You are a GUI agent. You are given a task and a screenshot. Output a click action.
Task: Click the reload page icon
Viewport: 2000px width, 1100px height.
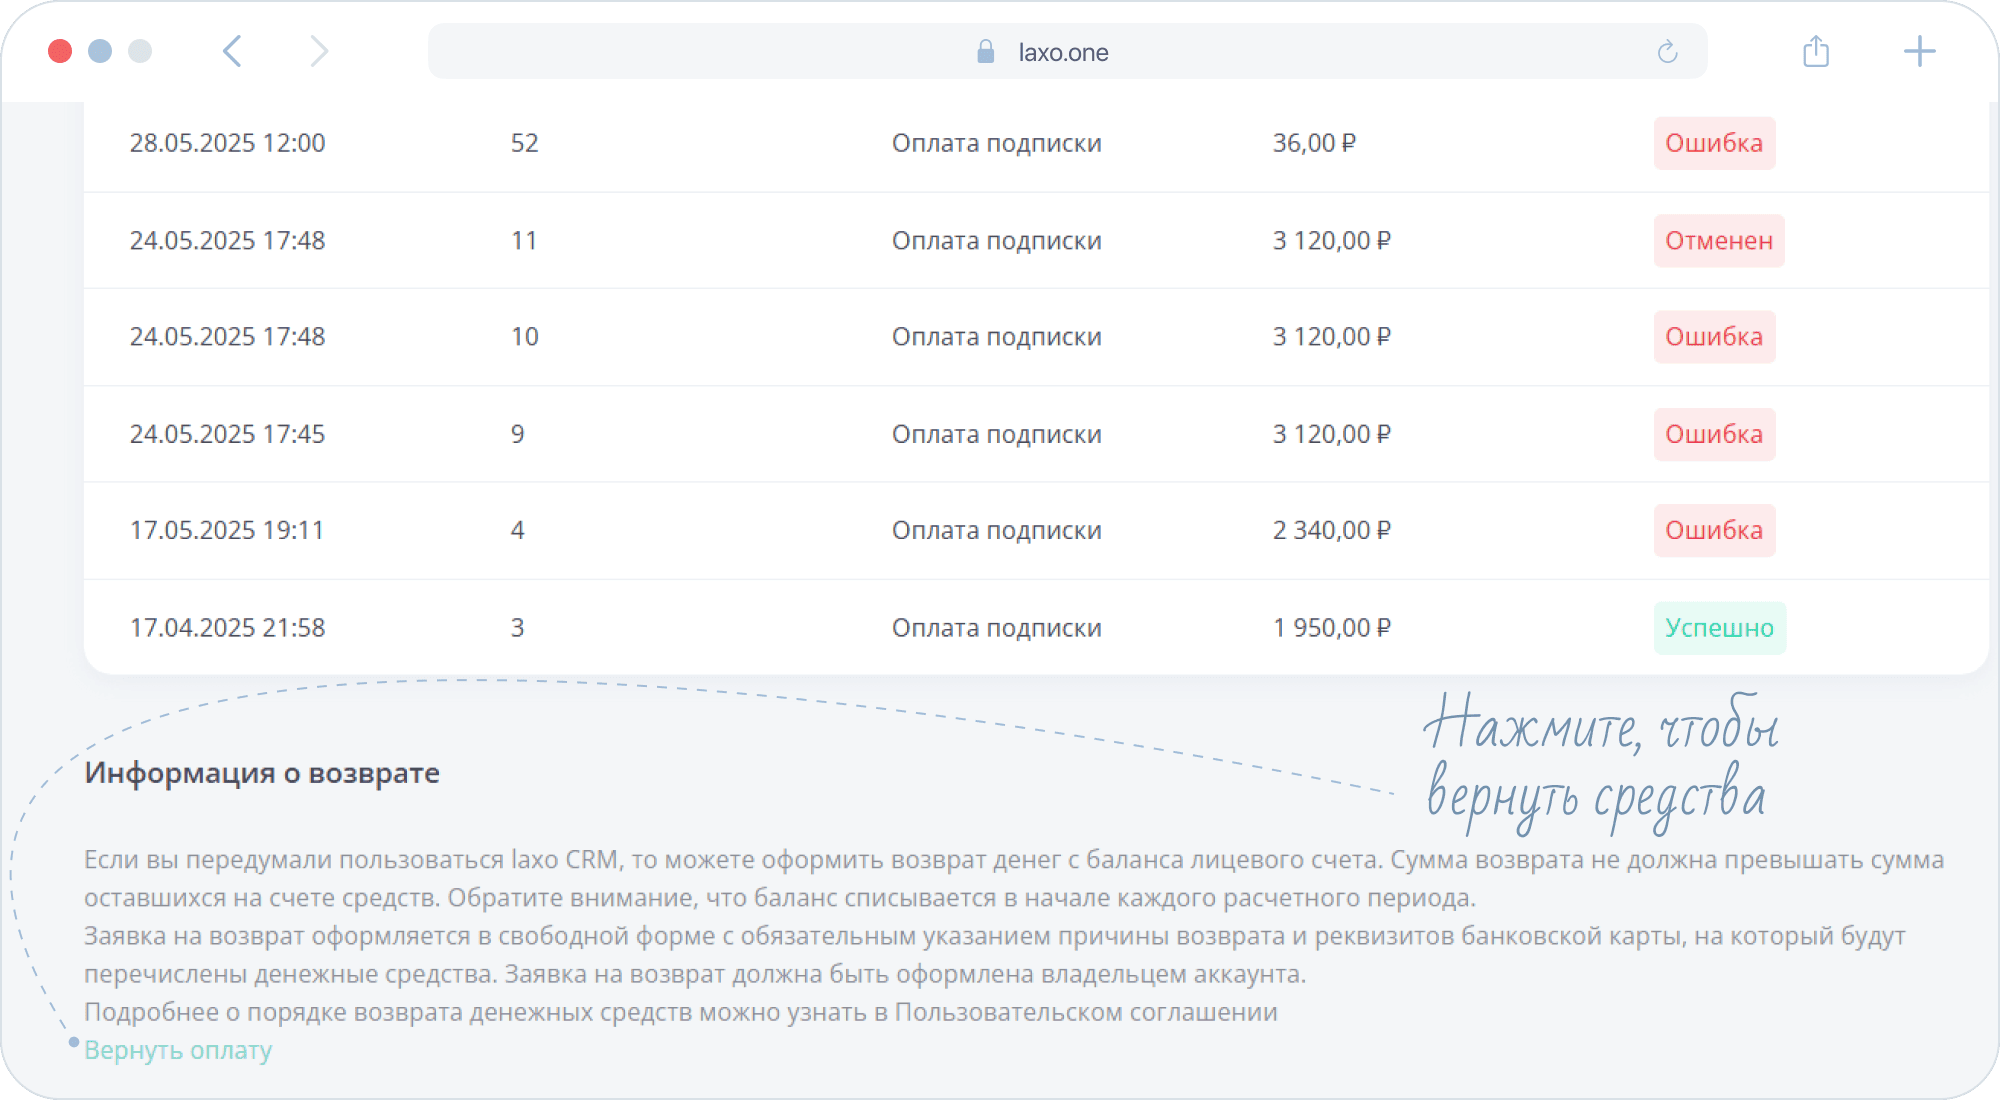[1667, 52]
